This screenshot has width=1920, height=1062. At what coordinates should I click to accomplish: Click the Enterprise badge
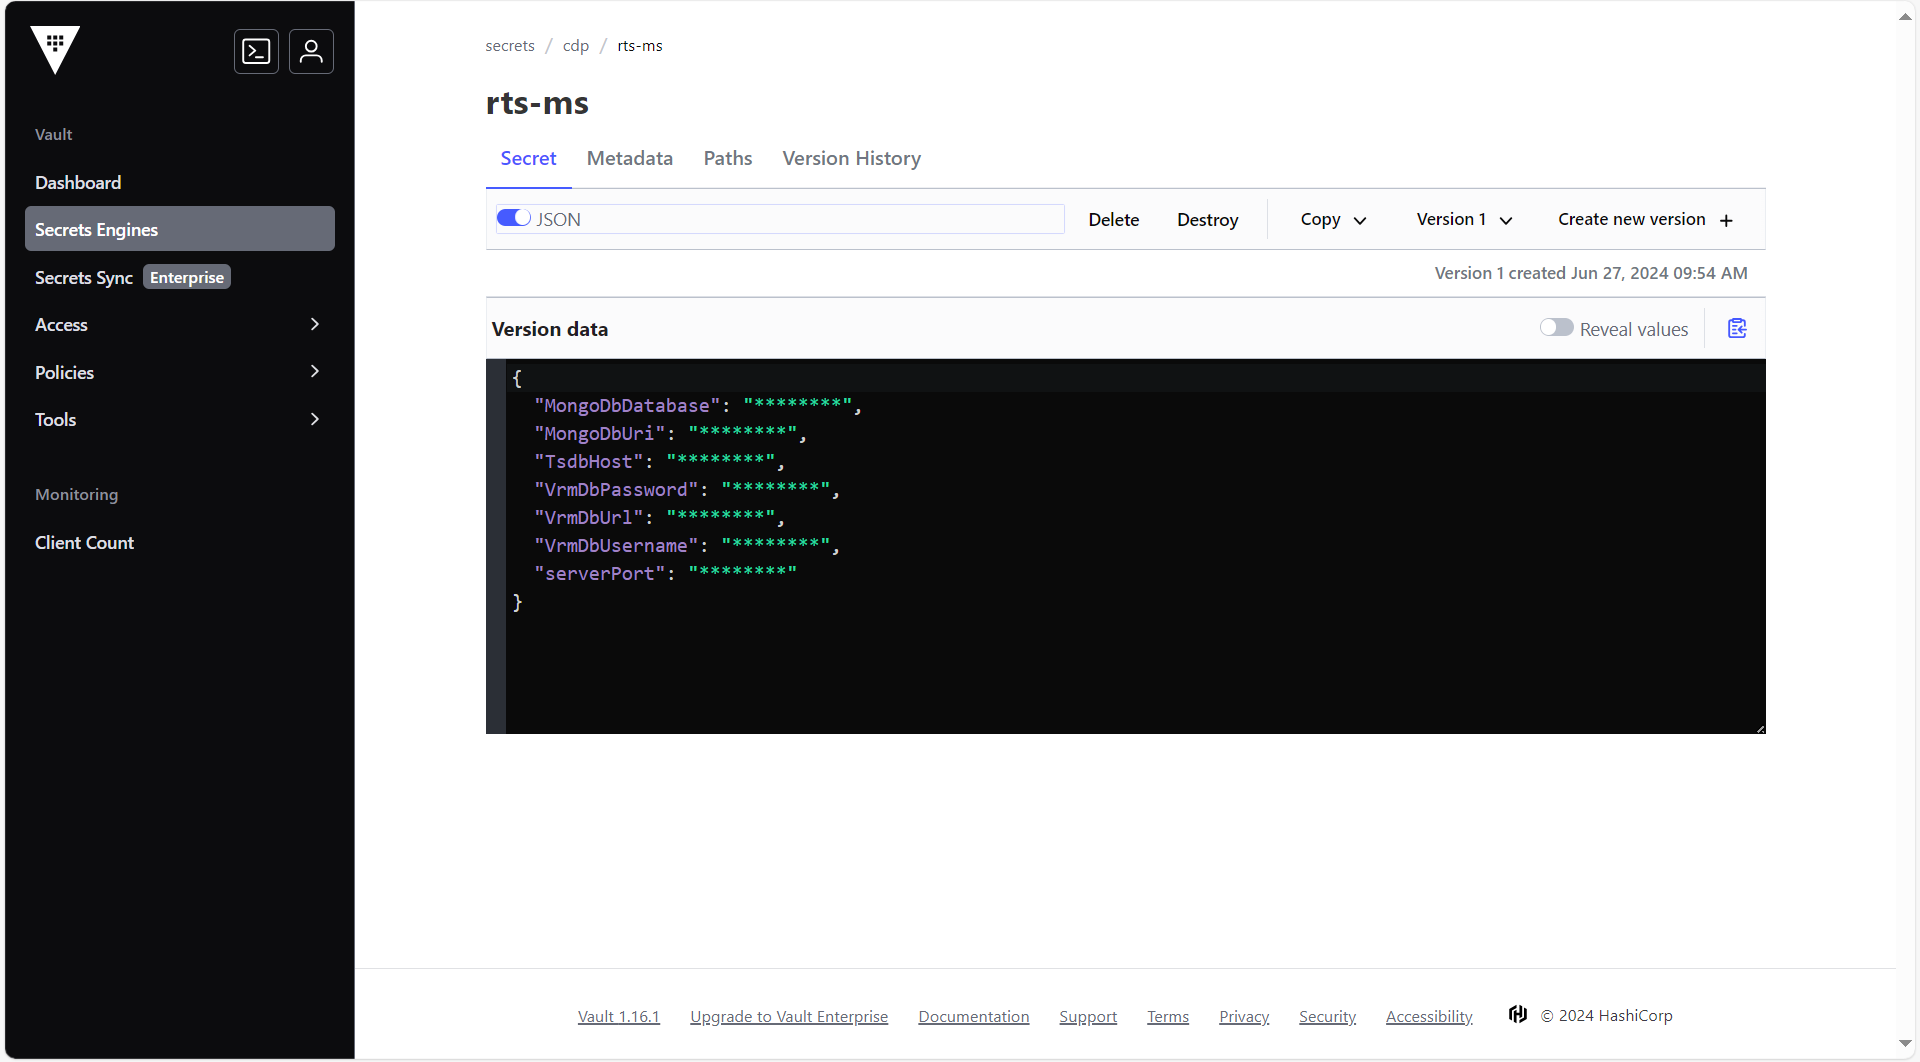[x=187, y=277]
